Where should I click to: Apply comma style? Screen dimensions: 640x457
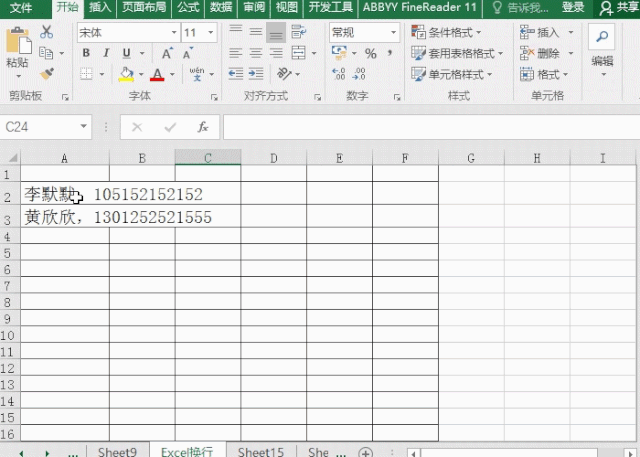coord(390,53)
